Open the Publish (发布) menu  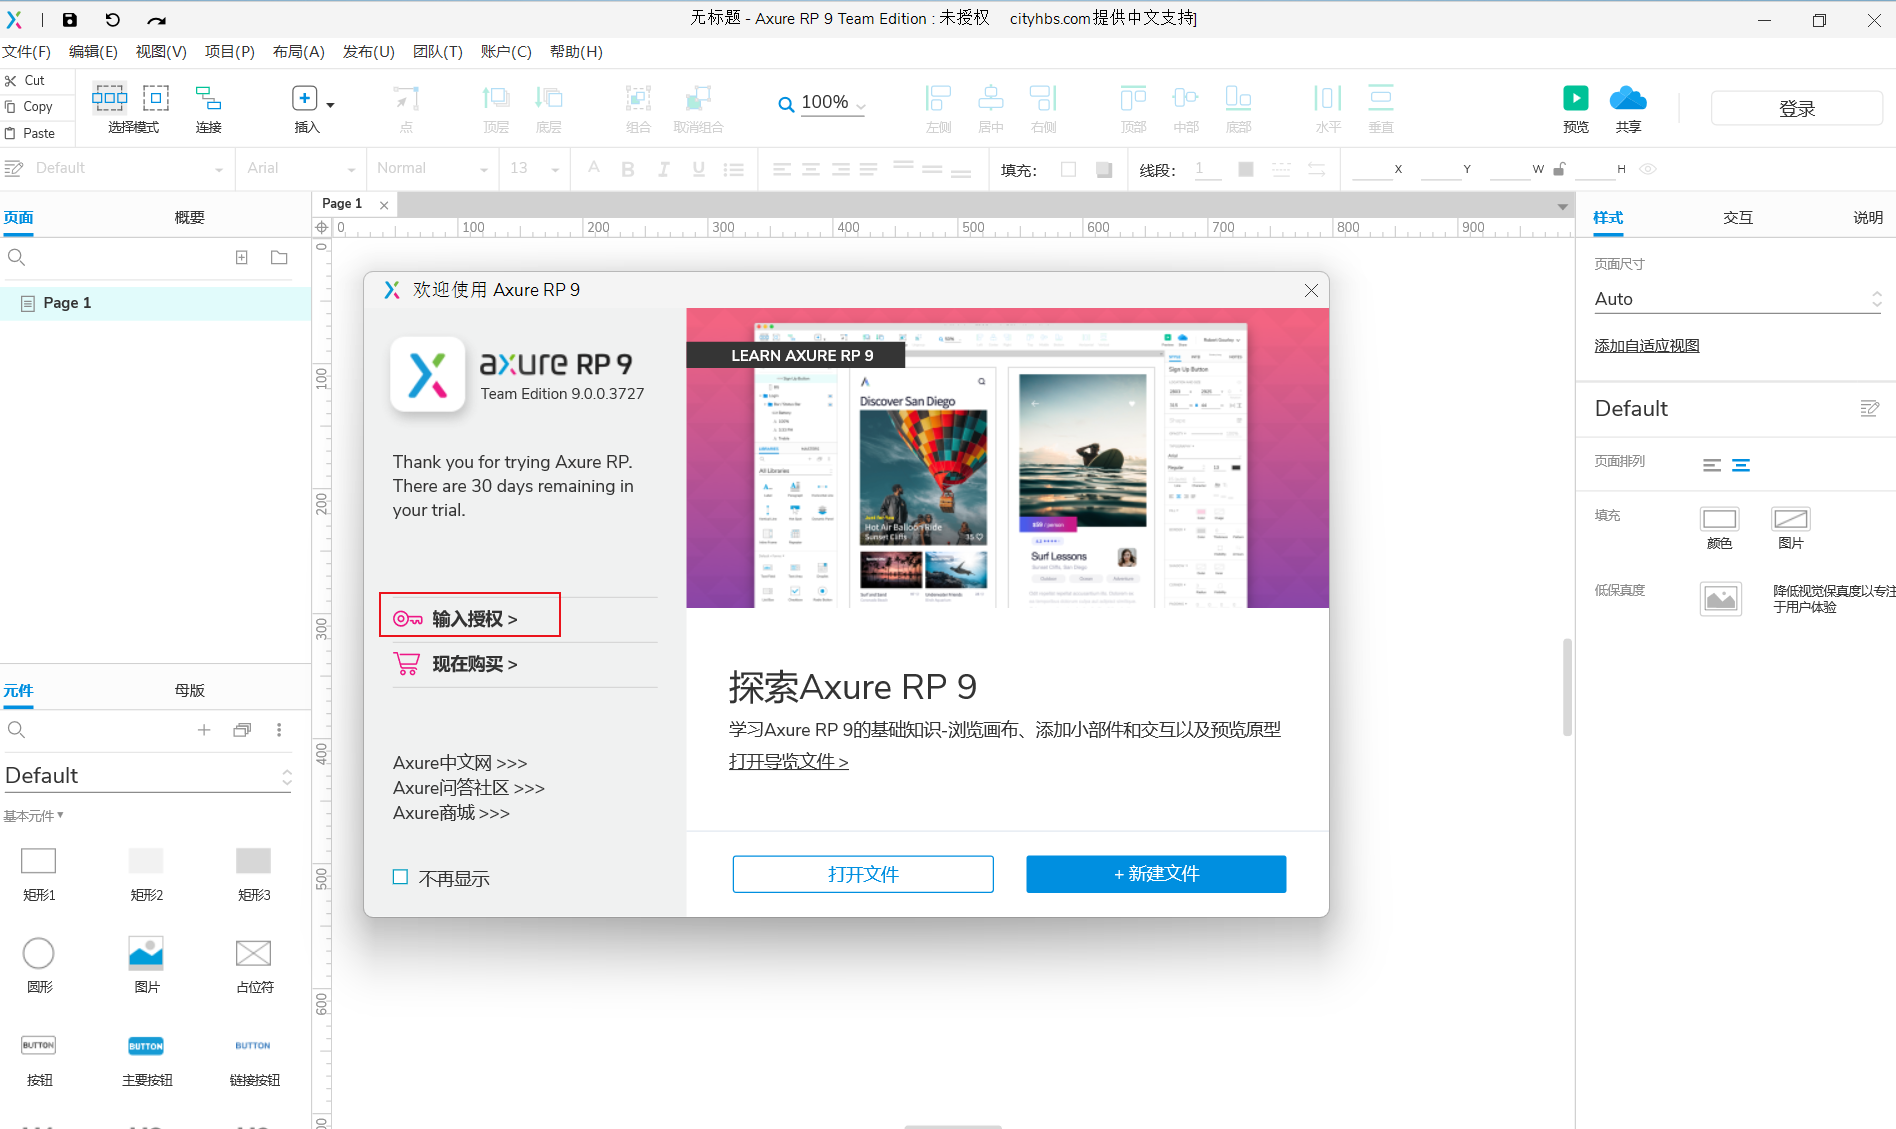pyautogui.click(x=368, y=52)
